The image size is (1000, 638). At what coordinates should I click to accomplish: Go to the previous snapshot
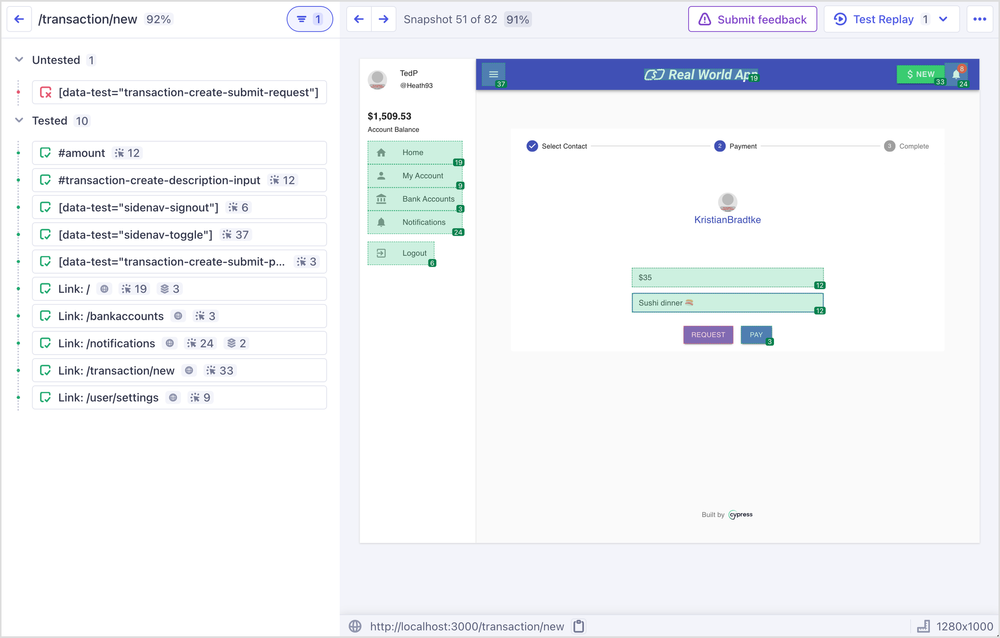click(359, 19)
